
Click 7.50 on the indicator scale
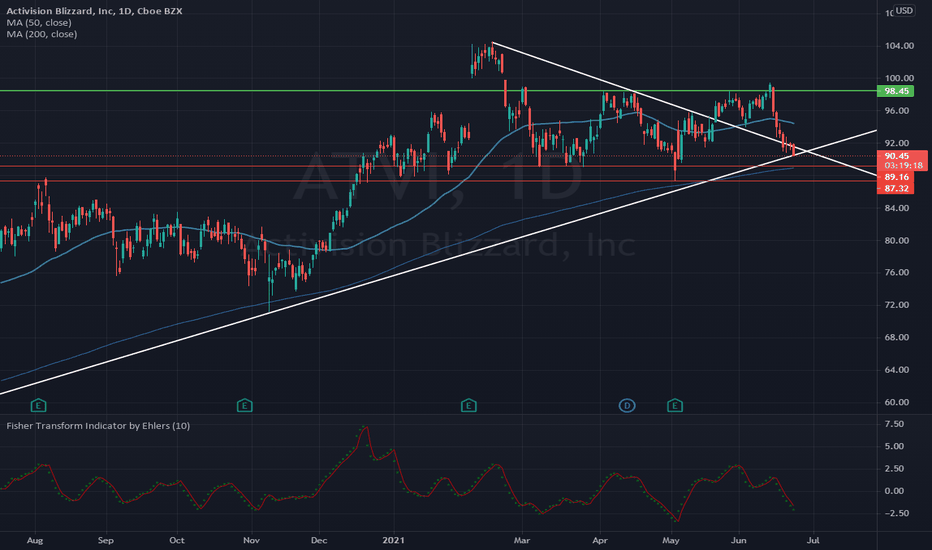895,424
